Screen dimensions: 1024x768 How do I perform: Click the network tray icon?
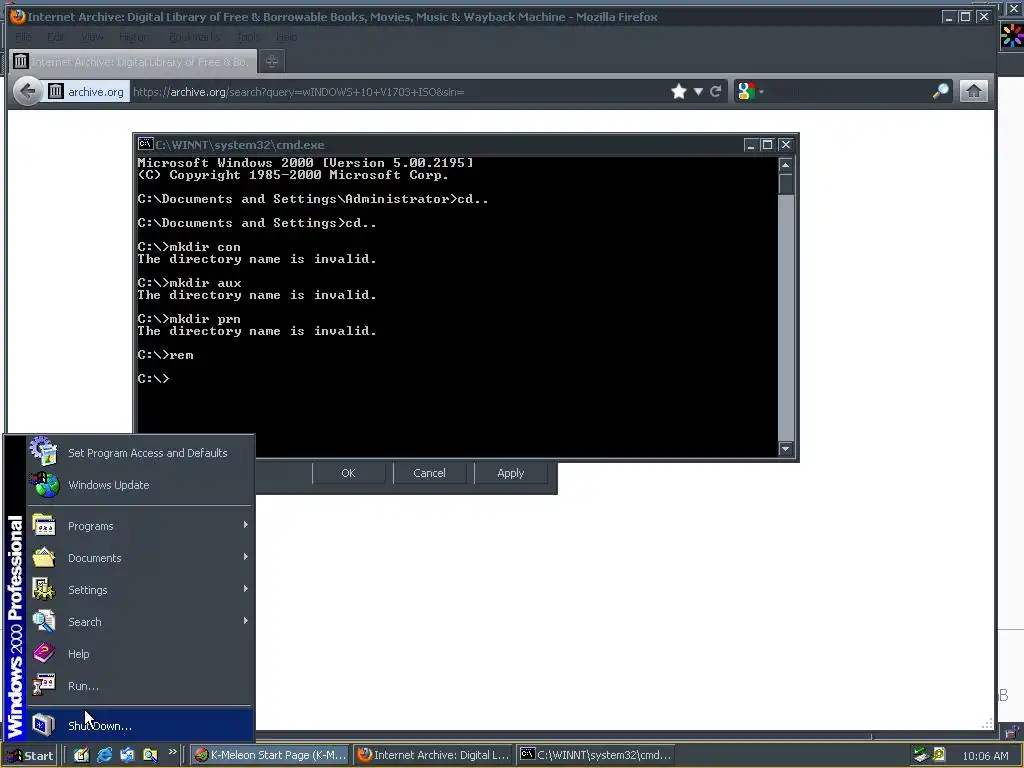click(x=921, y=755)
